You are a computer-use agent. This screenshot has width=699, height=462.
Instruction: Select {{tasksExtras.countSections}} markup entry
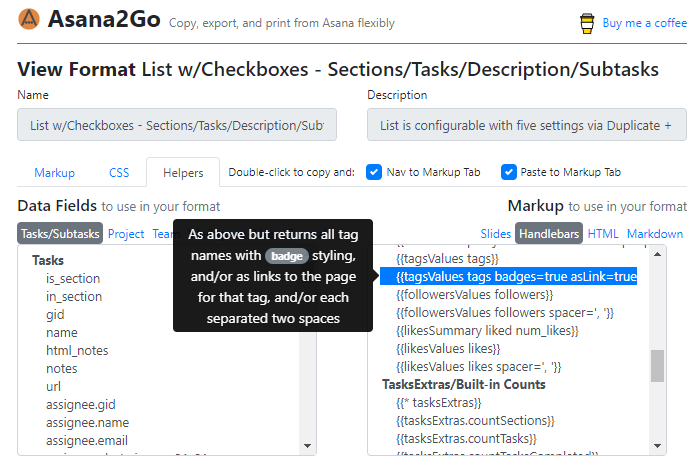475,421
